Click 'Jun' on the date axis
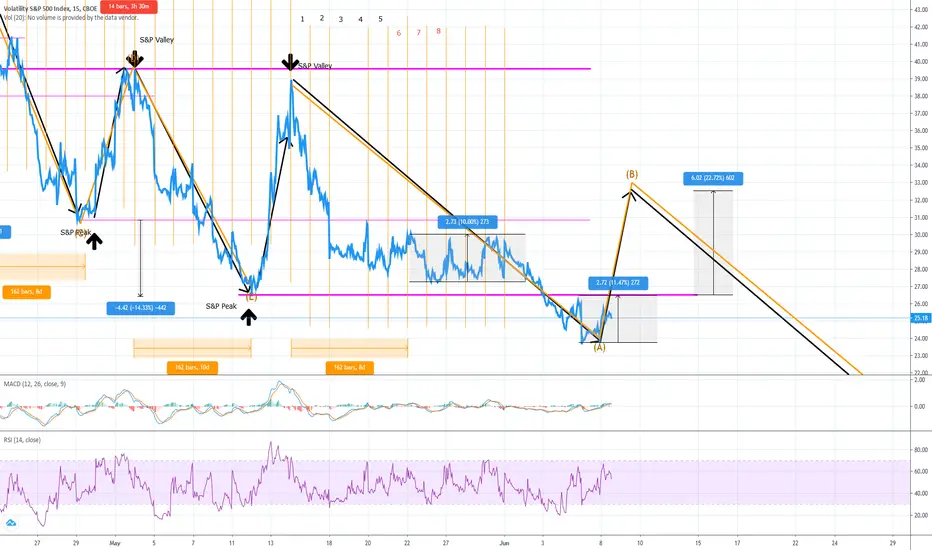Image resolution: width=932 pixels, height=550 pixels. [x=505, y=543]
